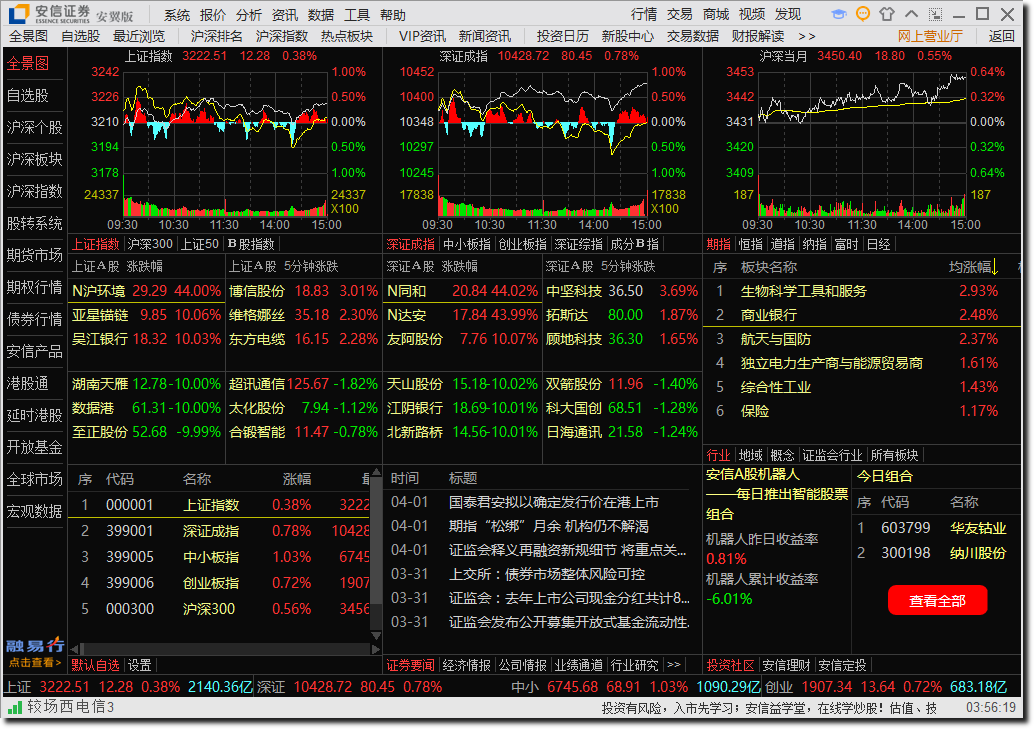Click 自选股 in the top toolbar

pos(81,36)
